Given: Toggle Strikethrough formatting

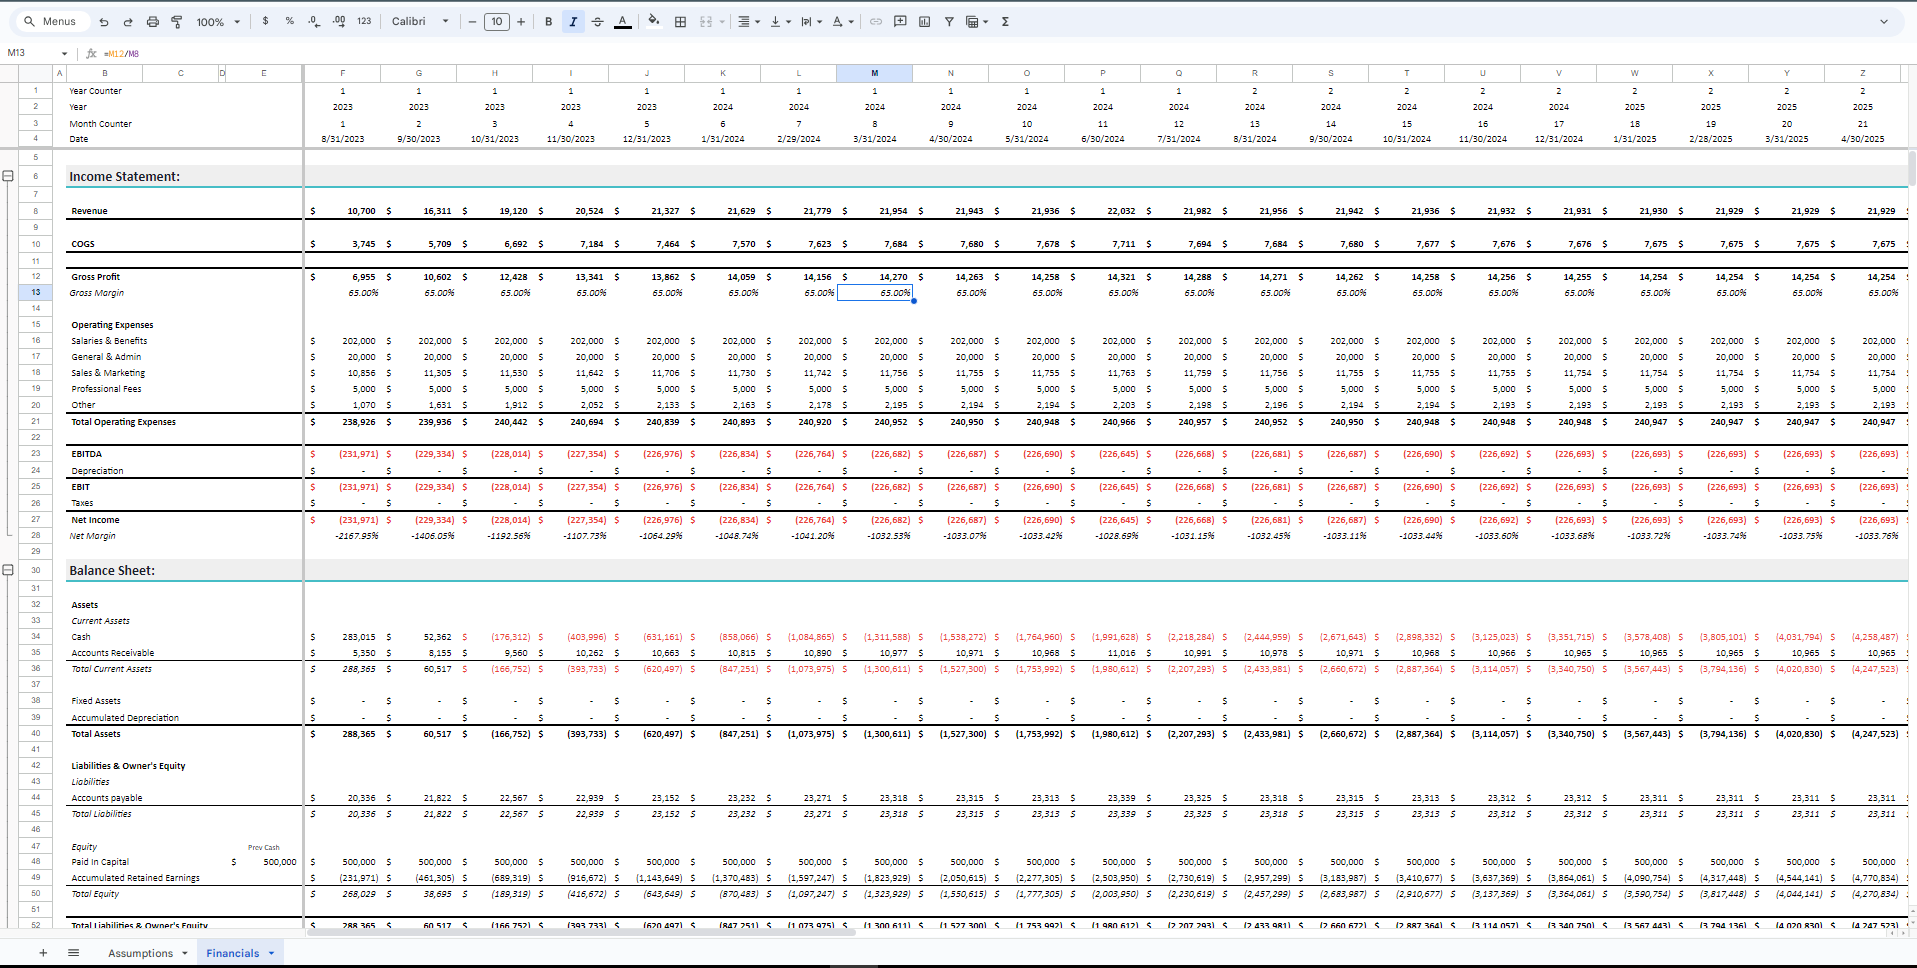Looking at the screenshot, I should (x=598, y=21).
